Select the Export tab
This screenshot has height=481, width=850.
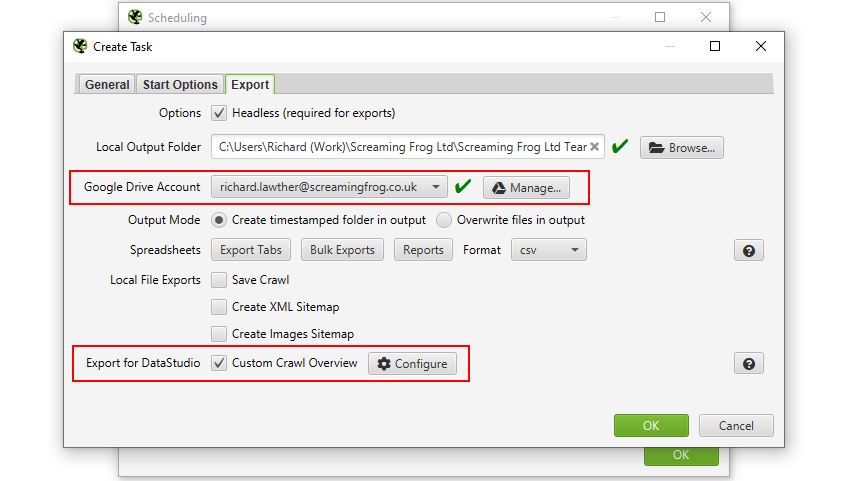click(x=250, y=85)
